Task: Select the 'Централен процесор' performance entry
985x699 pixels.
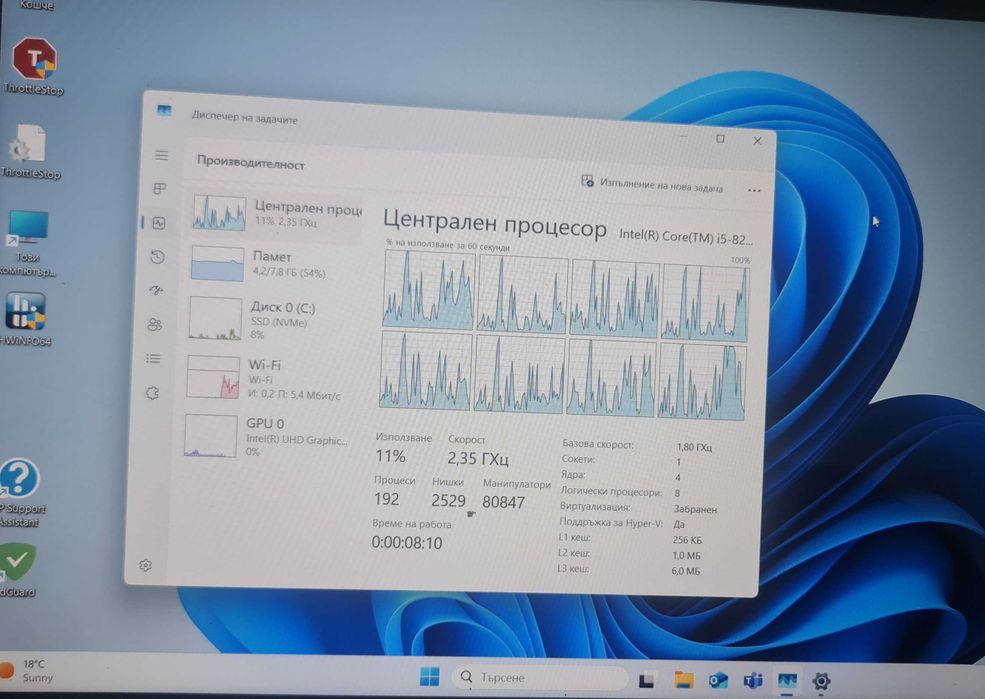Action: pyautogui.click(x=275, y=214)
